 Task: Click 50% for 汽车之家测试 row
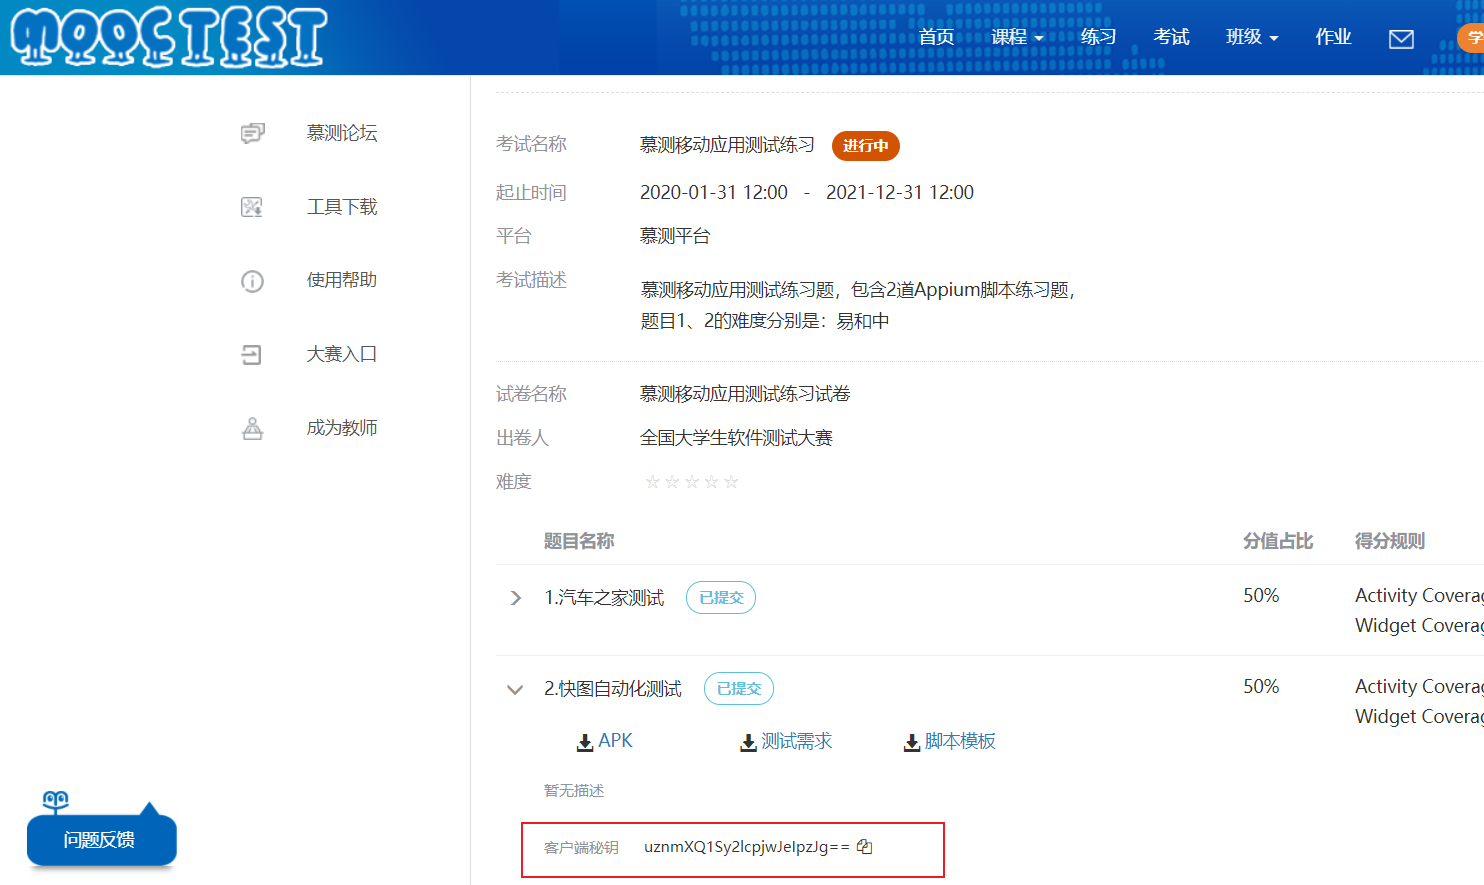[x=1261, y=596]
